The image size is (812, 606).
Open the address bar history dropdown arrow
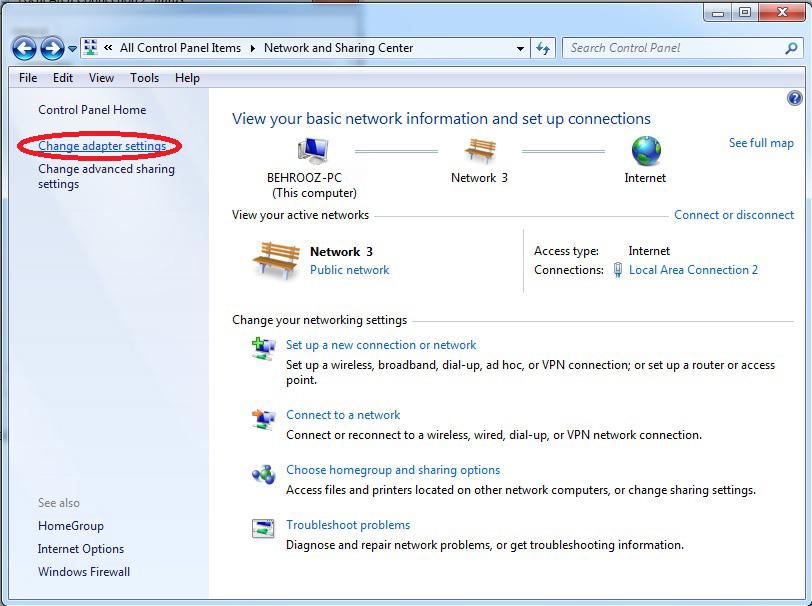(520, 48)
